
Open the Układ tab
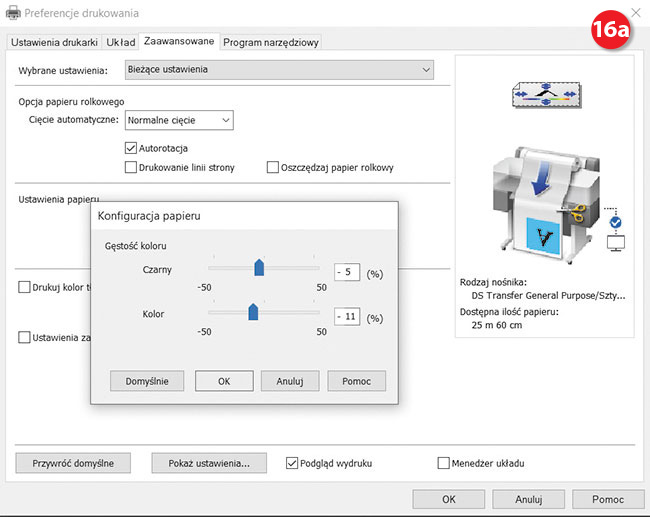tap(121, 43)
